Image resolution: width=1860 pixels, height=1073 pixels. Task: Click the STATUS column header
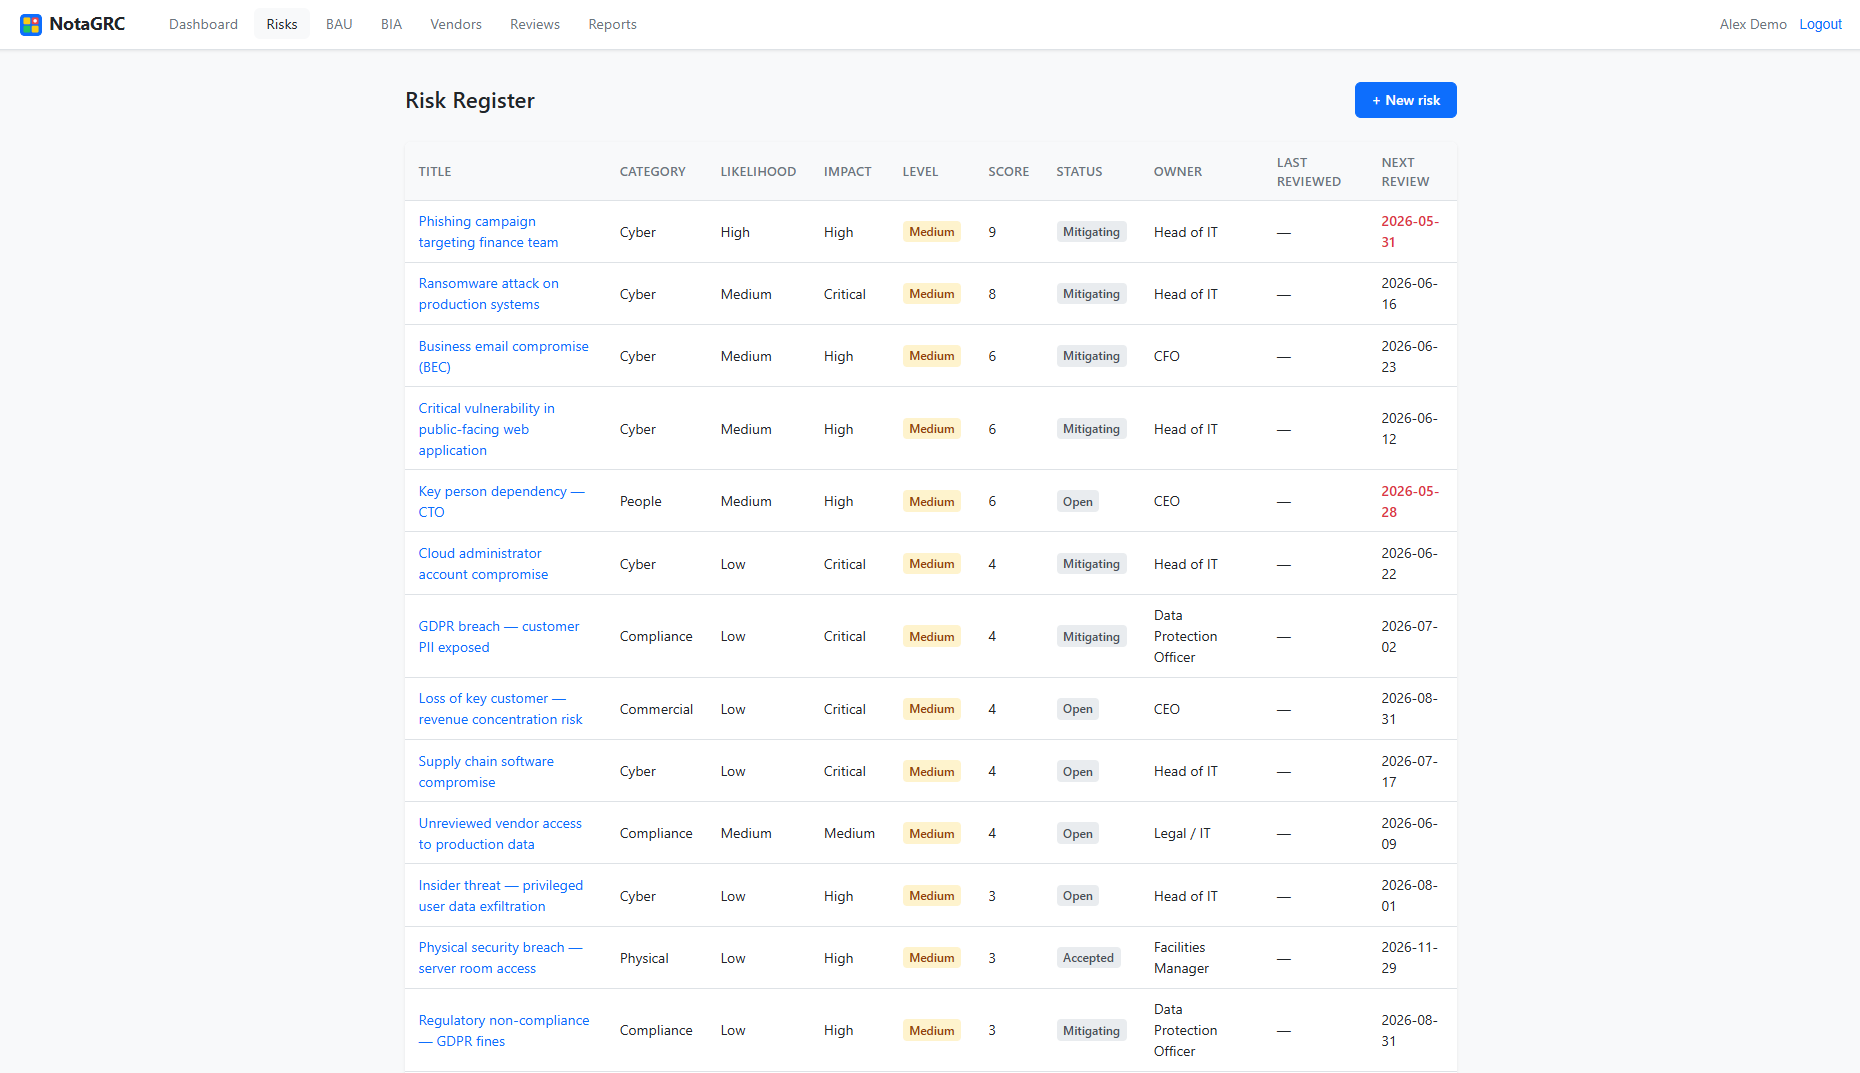tap(1079, 172)
